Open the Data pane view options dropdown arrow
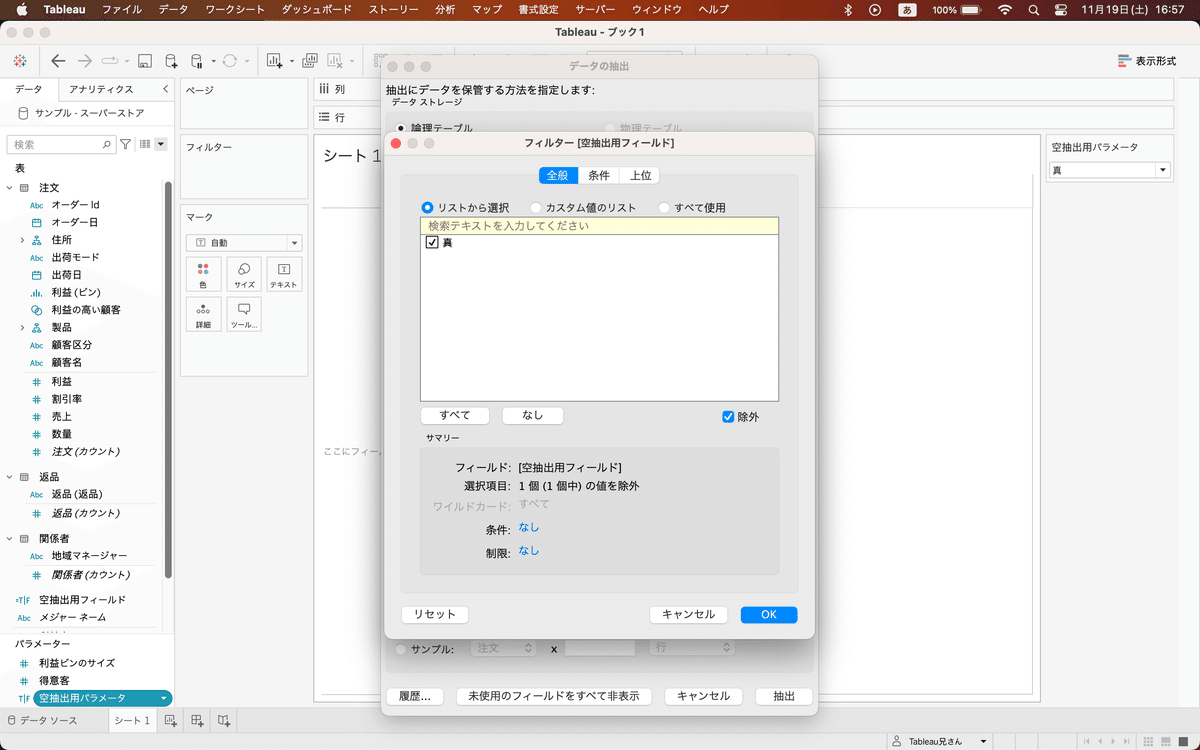The width and height of the screenshot is (1200, 750). click(x=160, y=145)
